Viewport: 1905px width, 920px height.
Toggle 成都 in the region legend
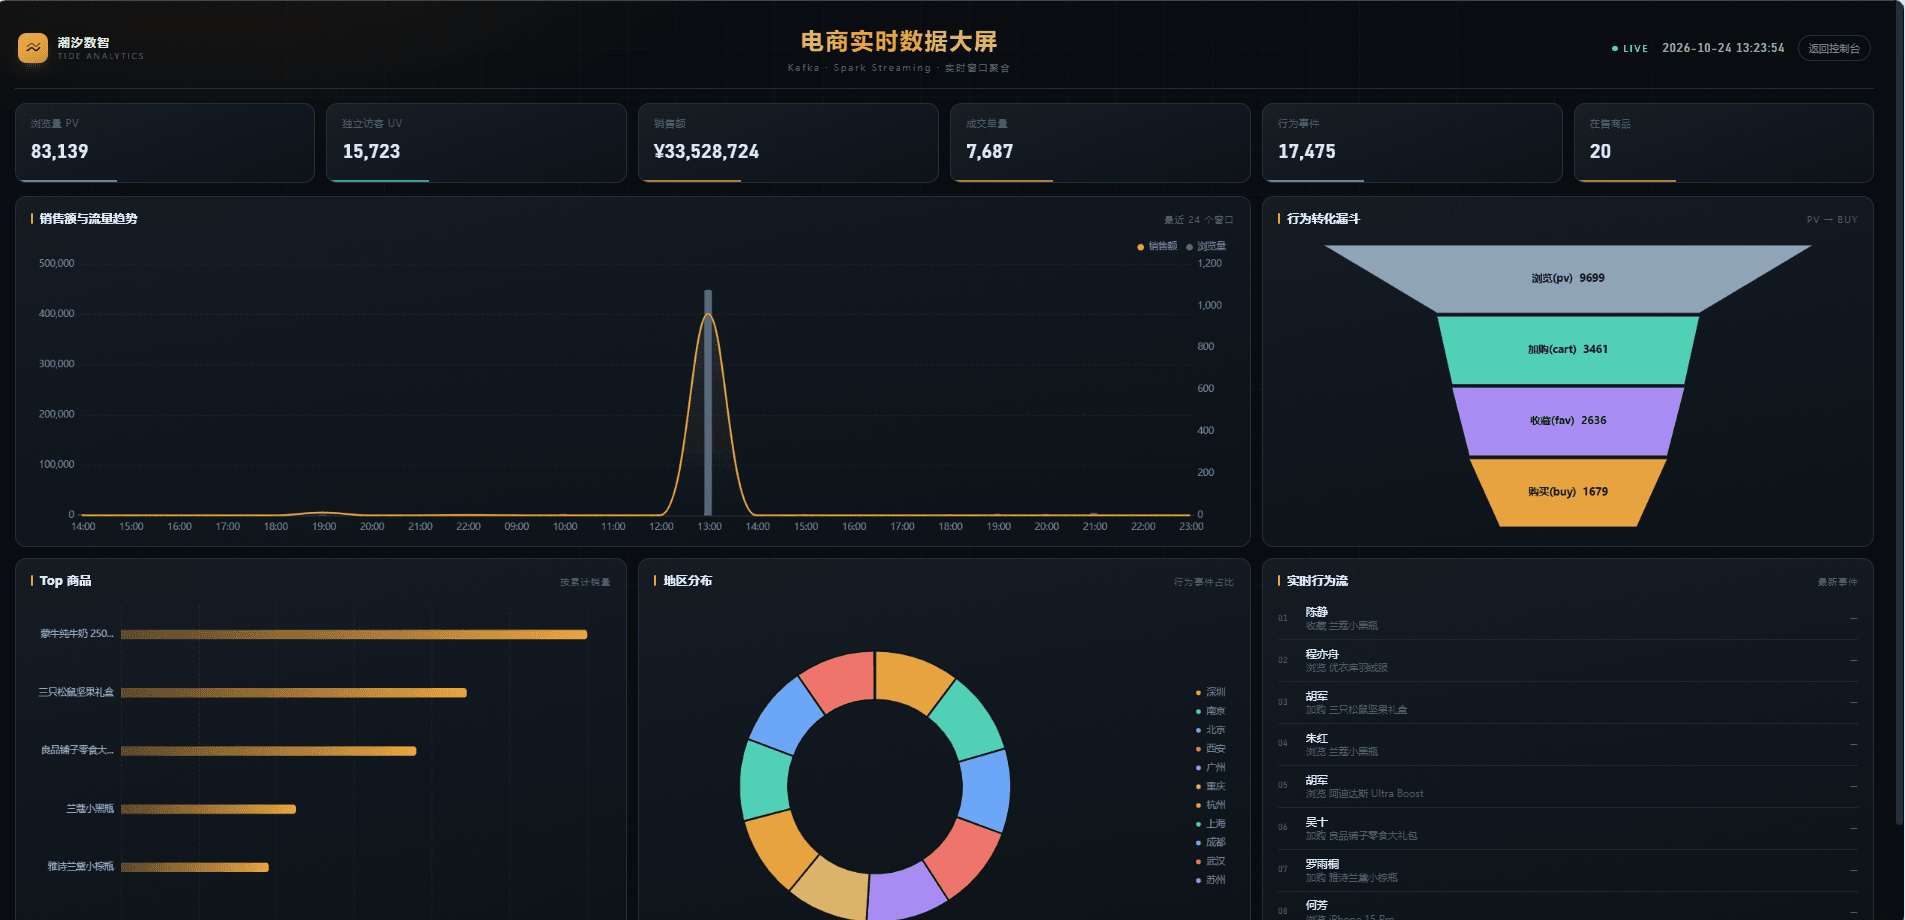(1210, 842)
